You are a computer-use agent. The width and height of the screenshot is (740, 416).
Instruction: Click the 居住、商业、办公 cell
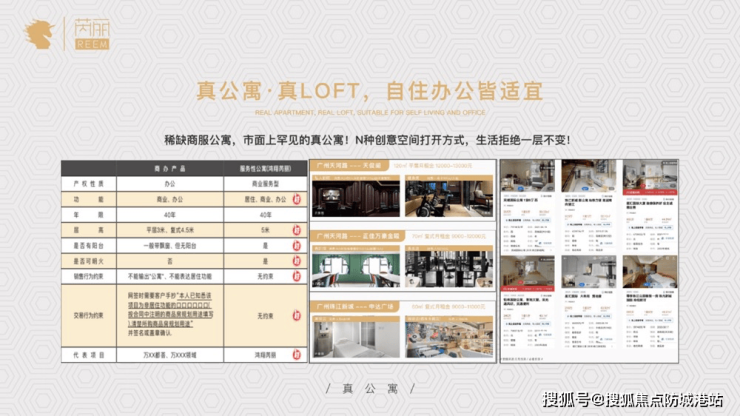[x=265, y=199]
